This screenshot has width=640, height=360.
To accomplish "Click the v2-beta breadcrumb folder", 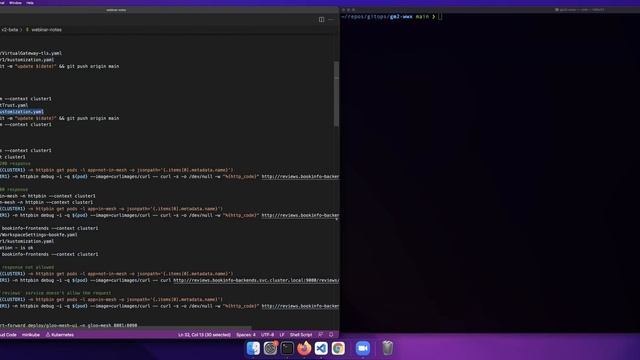I will click(9, 30).
